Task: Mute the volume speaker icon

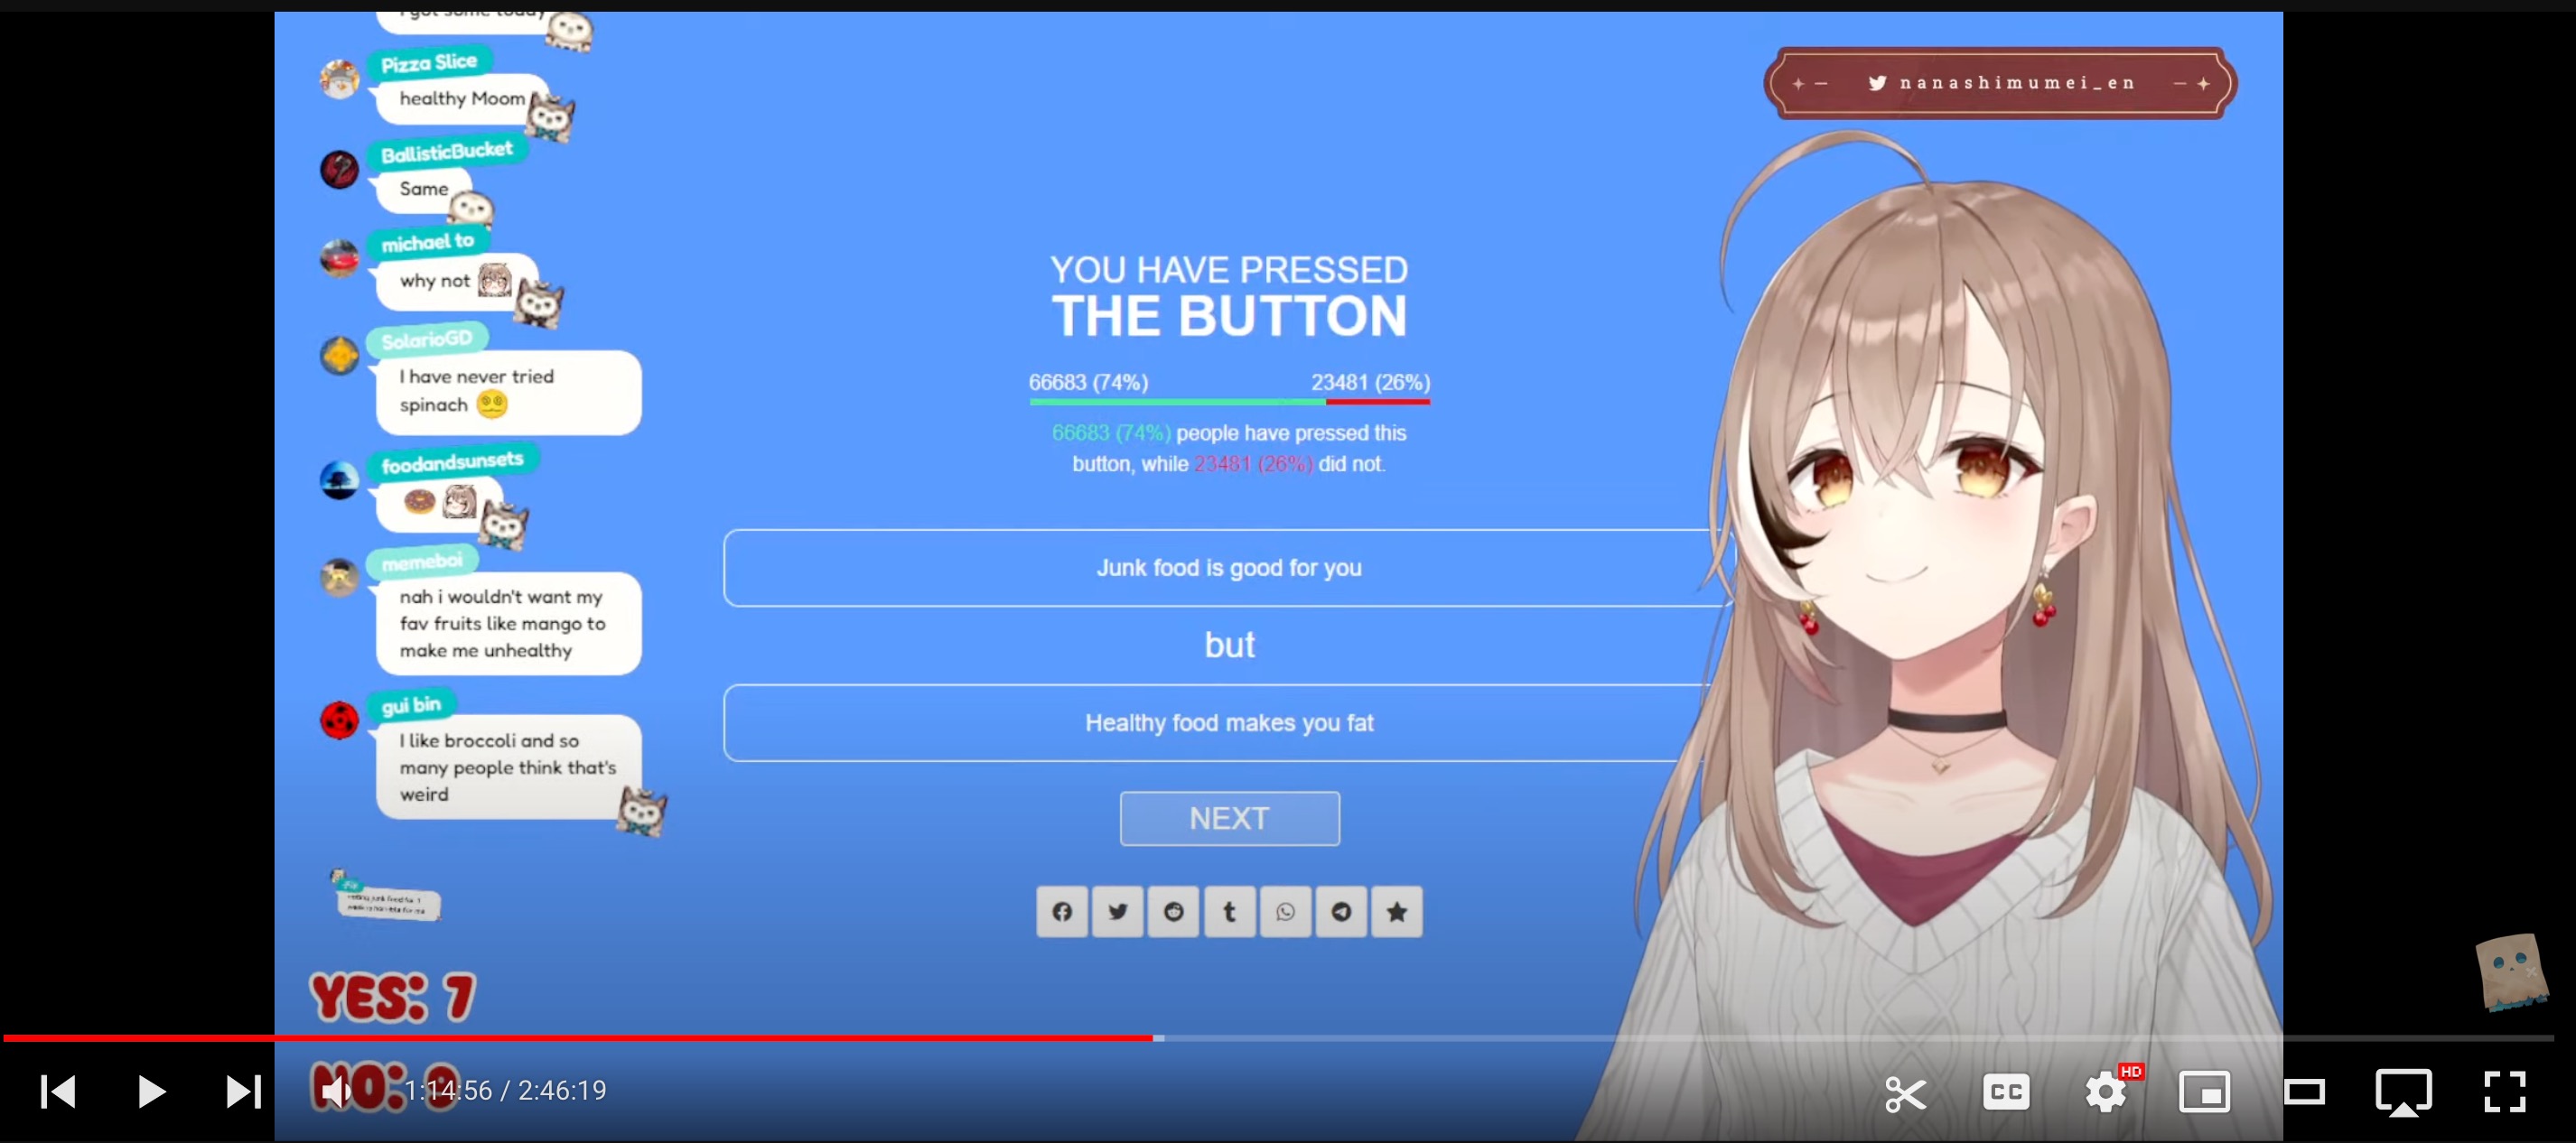Action: click(x=337, y=1091)
